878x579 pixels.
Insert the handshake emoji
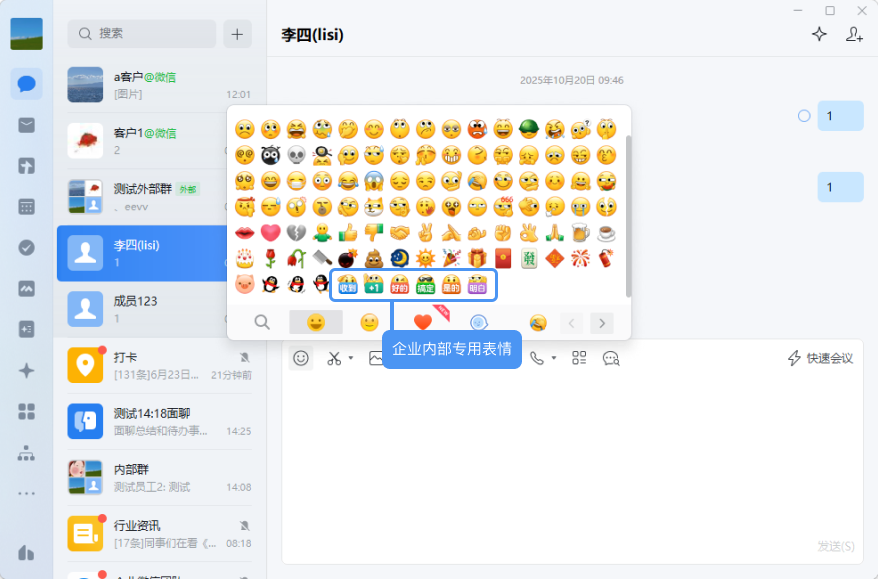pos(399,232)
